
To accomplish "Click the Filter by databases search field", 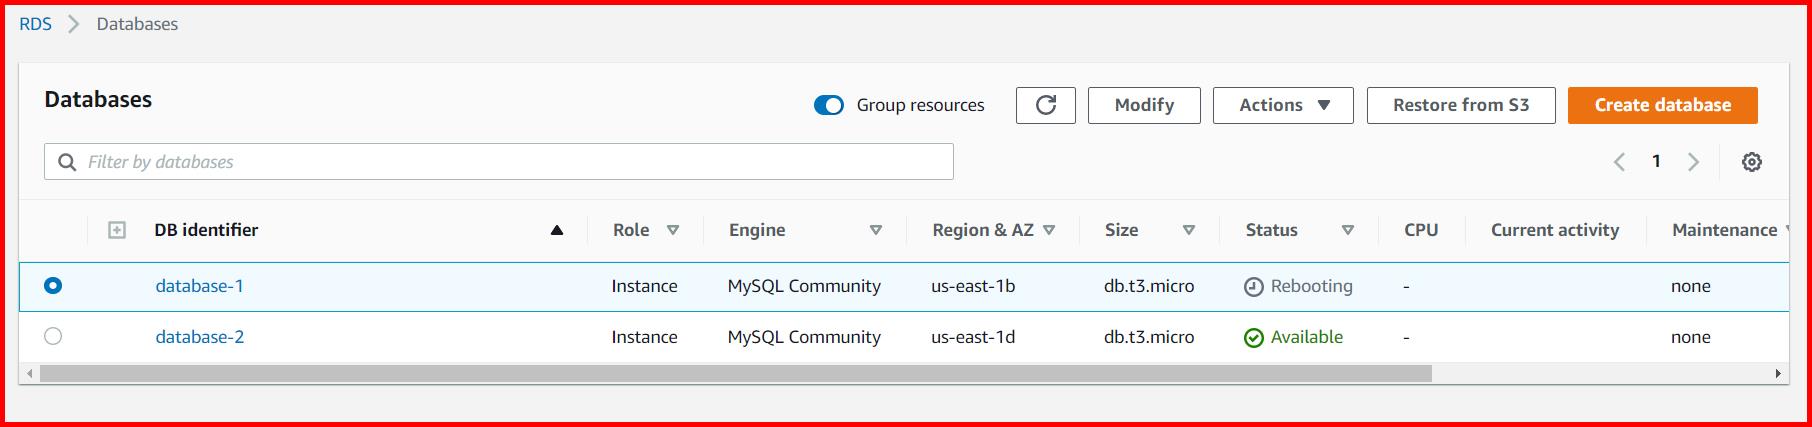I will 500,162.
